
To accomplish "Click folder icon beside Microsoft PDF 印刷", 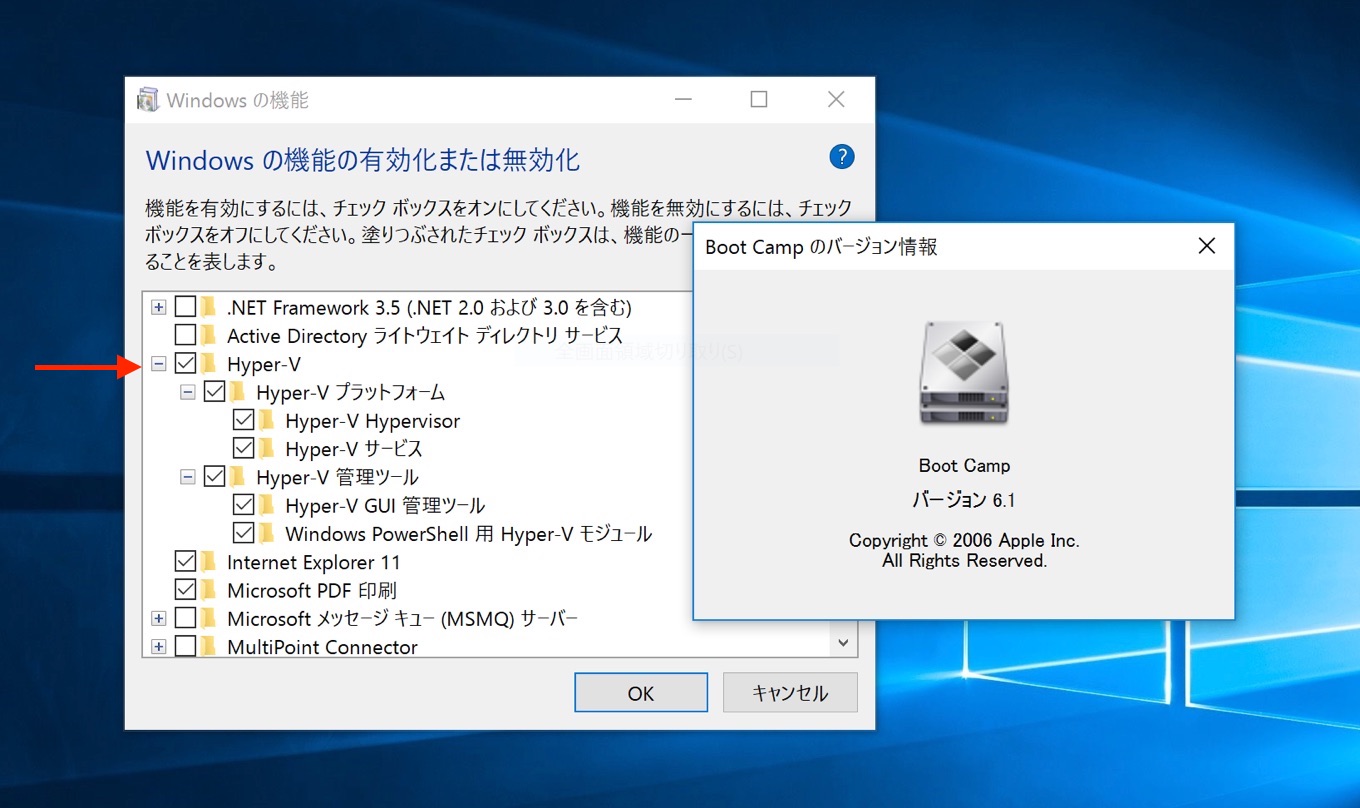I will [209, 589].
